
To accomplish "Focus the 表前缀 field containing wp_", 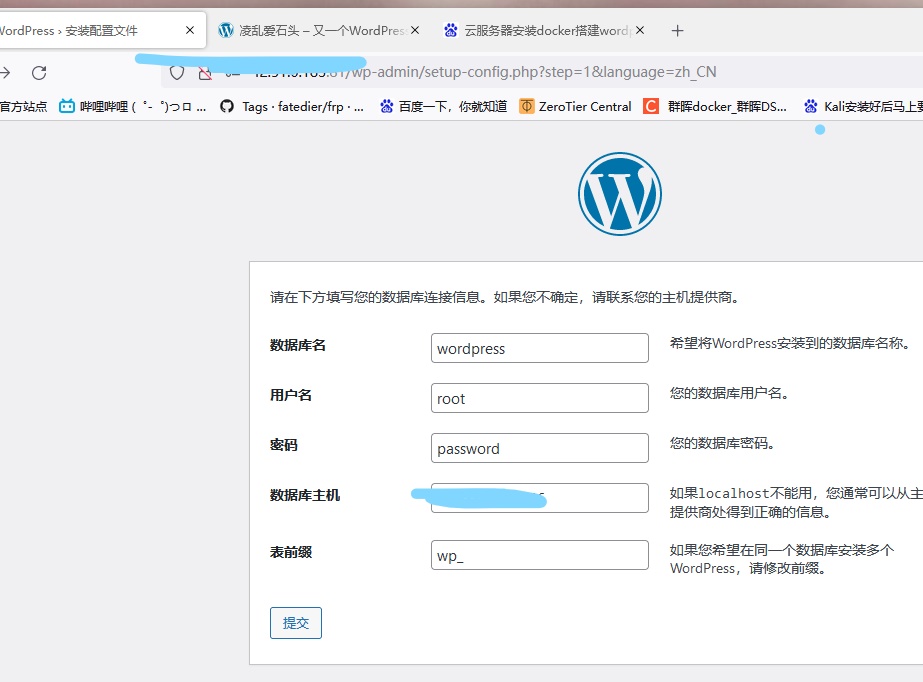I will (540, 555).
